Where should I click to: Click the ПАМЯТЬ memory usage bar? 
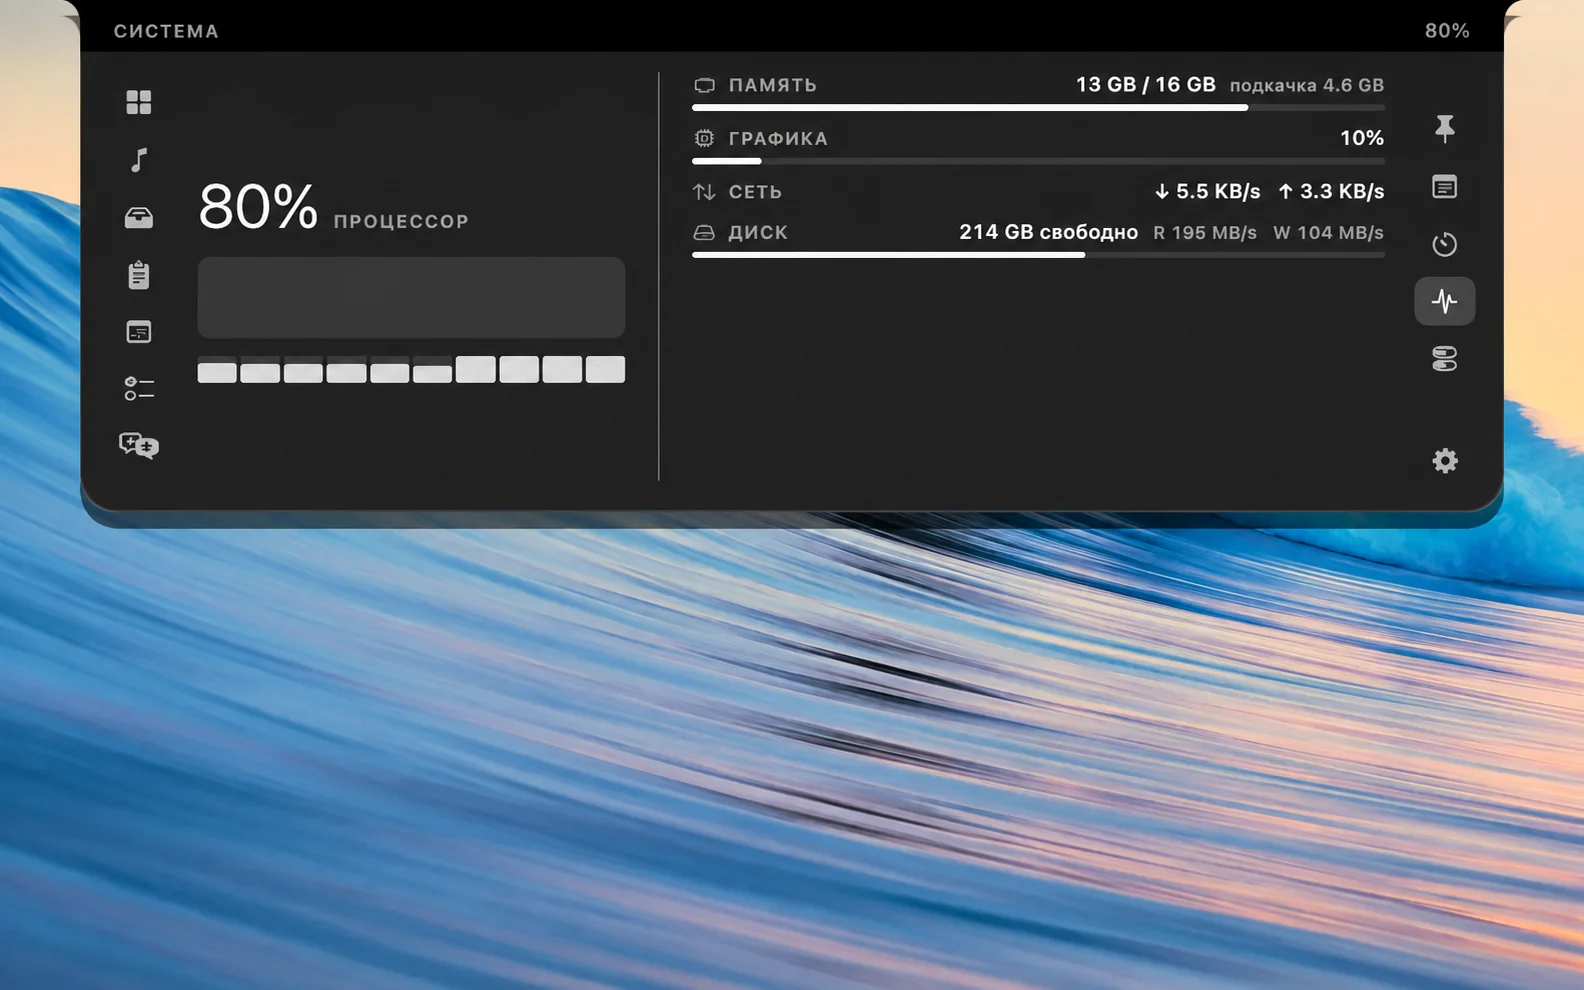(x=1038, y=107)
